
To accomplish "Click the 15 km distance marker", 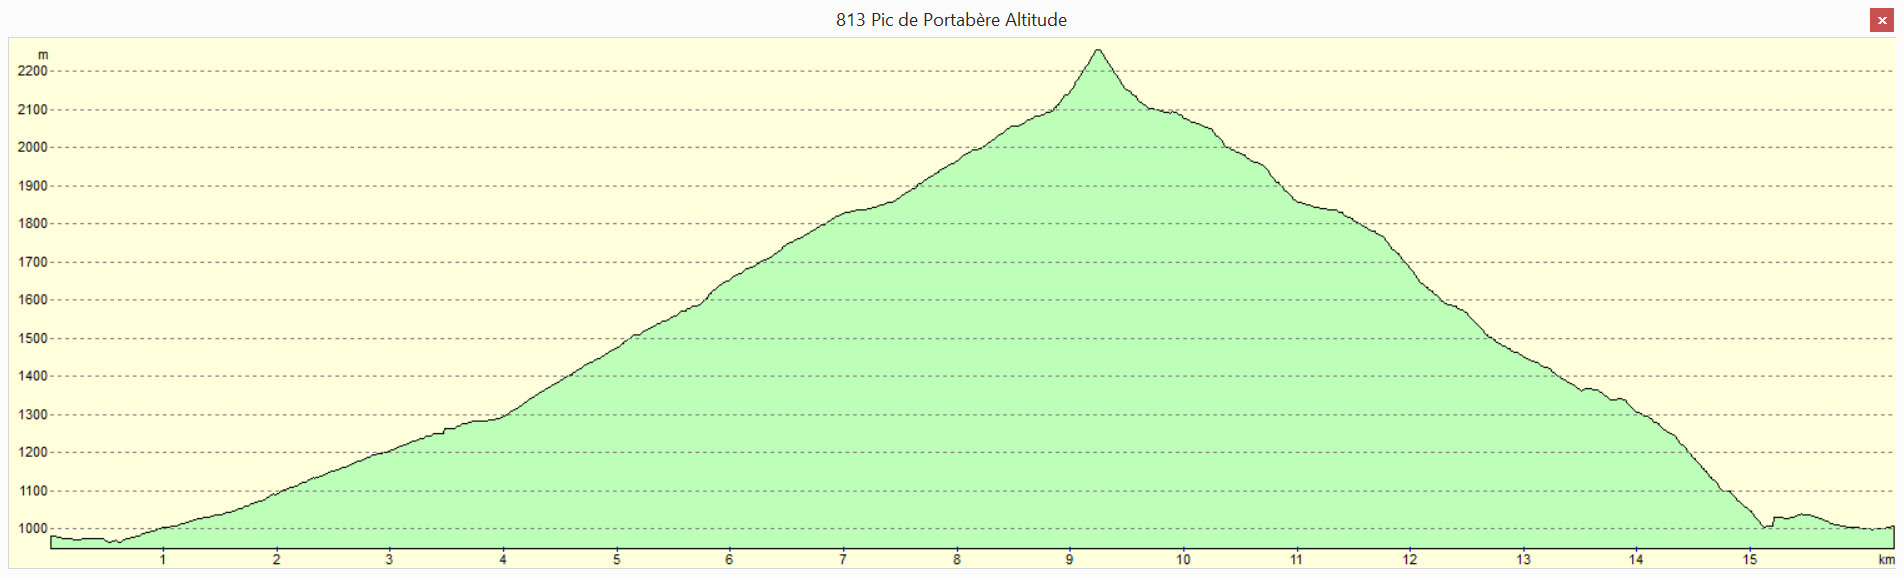I will point(1750,560).
